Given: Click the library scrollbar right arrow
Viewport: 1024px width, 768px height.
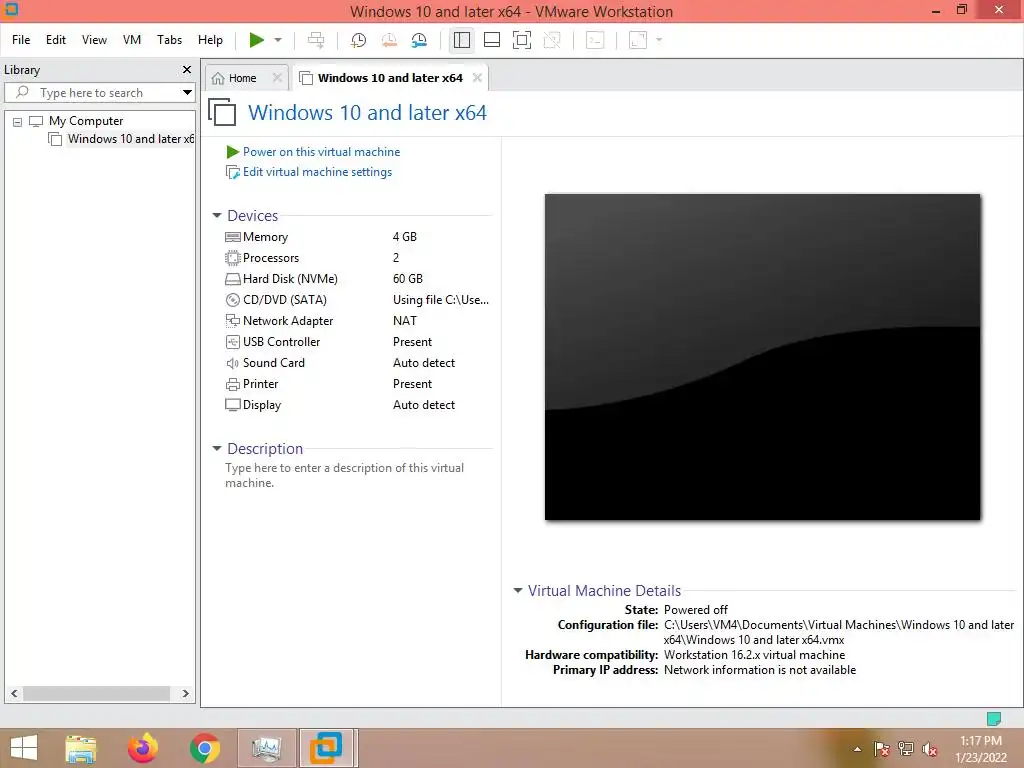Looking at the screenshot, I should click(185, 694).
